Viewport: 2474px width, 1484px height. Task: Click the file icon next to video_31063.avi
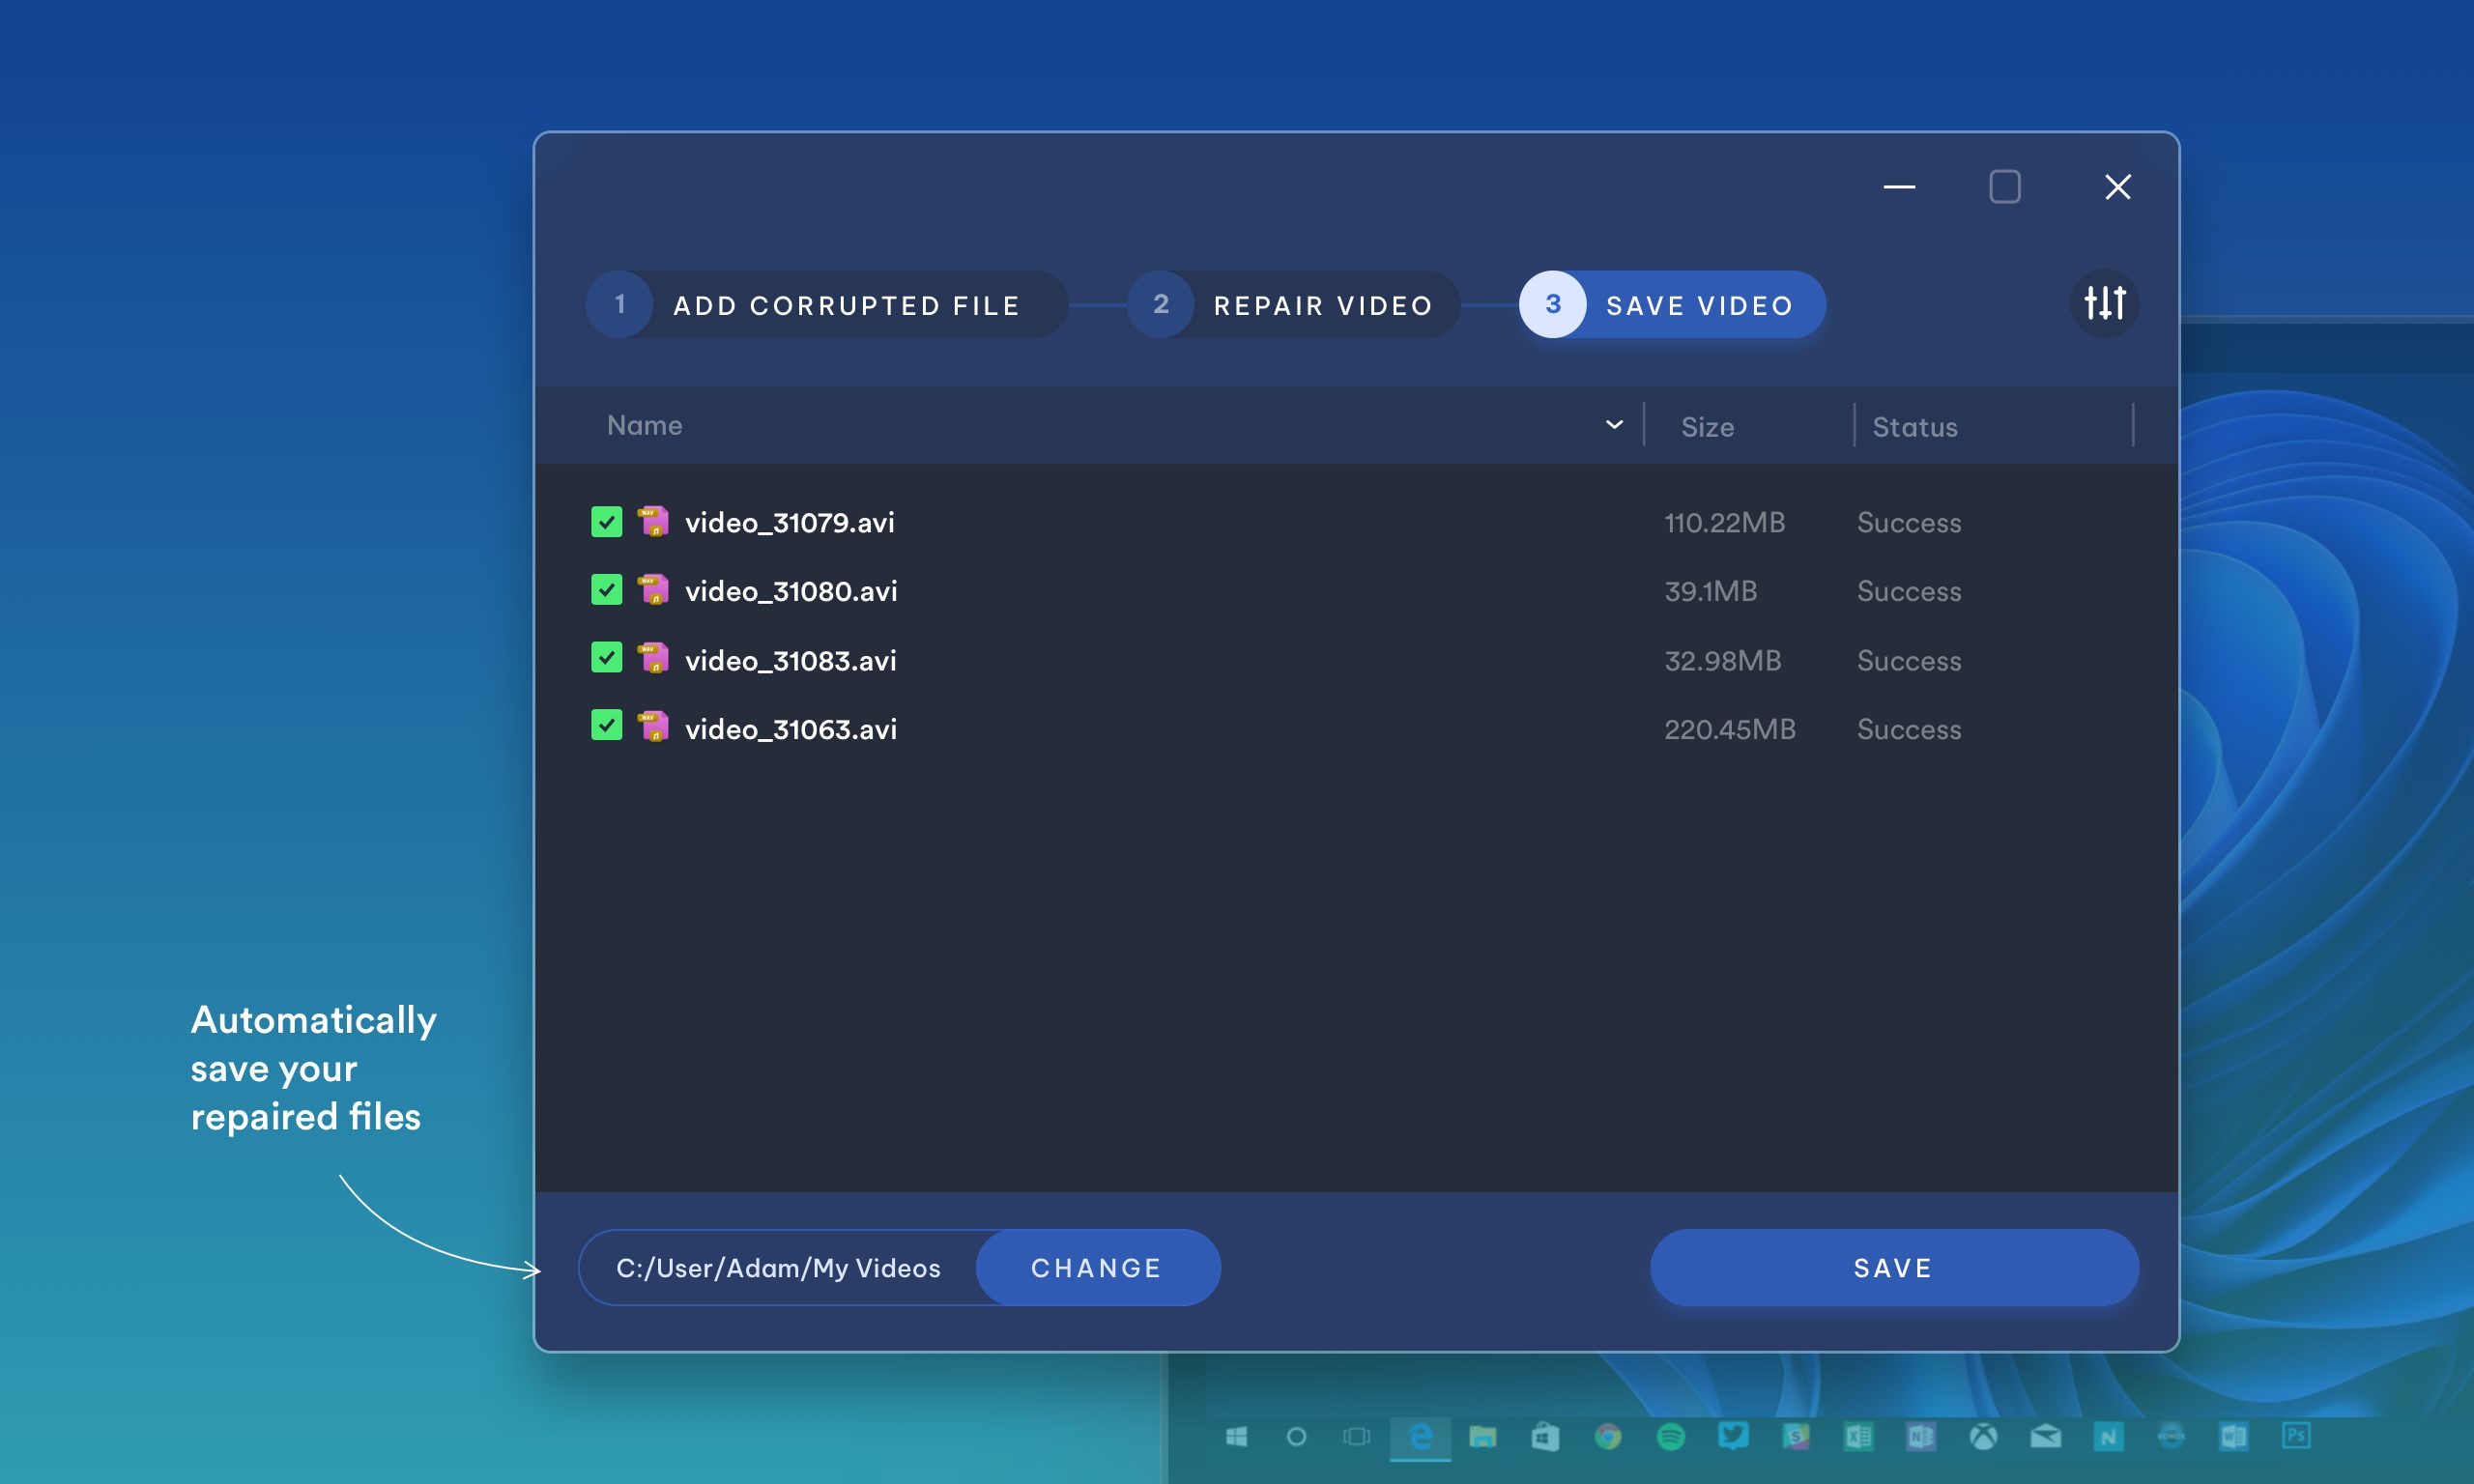pyautogui.click(x=653, y=727)
